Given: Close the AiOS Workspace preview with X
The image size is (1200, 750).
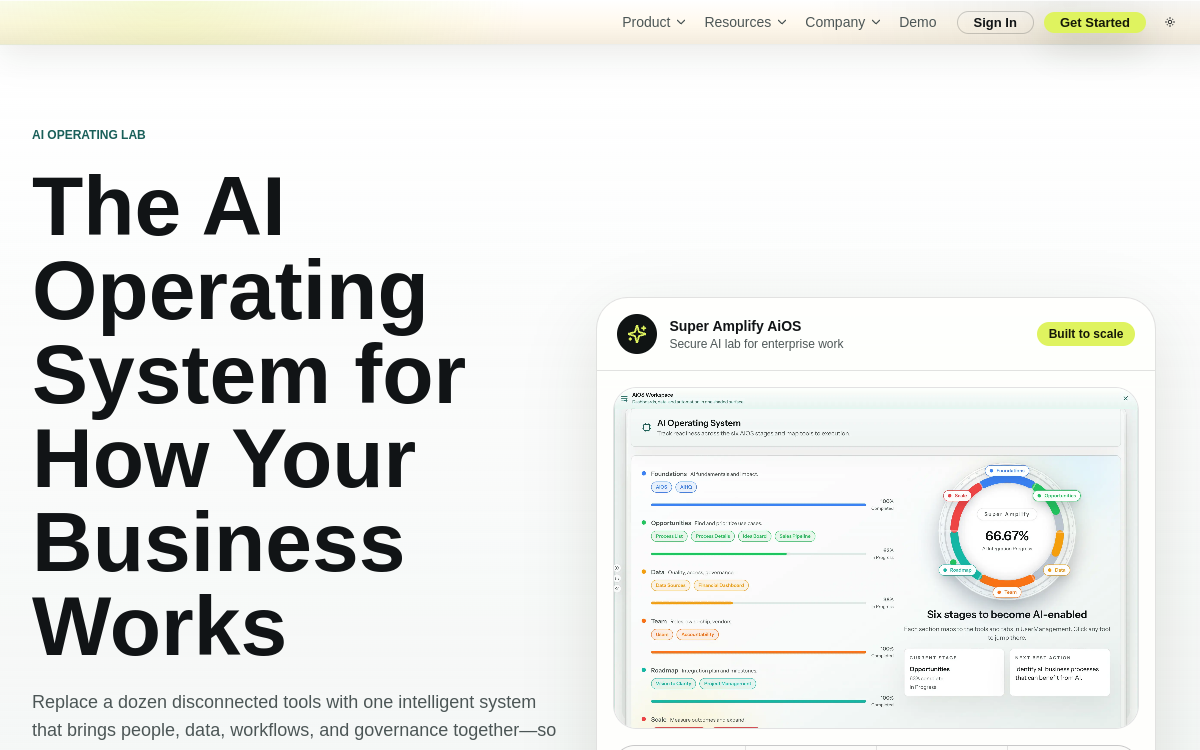Looking at the screenshot, I should click(x=1125, y=398).
